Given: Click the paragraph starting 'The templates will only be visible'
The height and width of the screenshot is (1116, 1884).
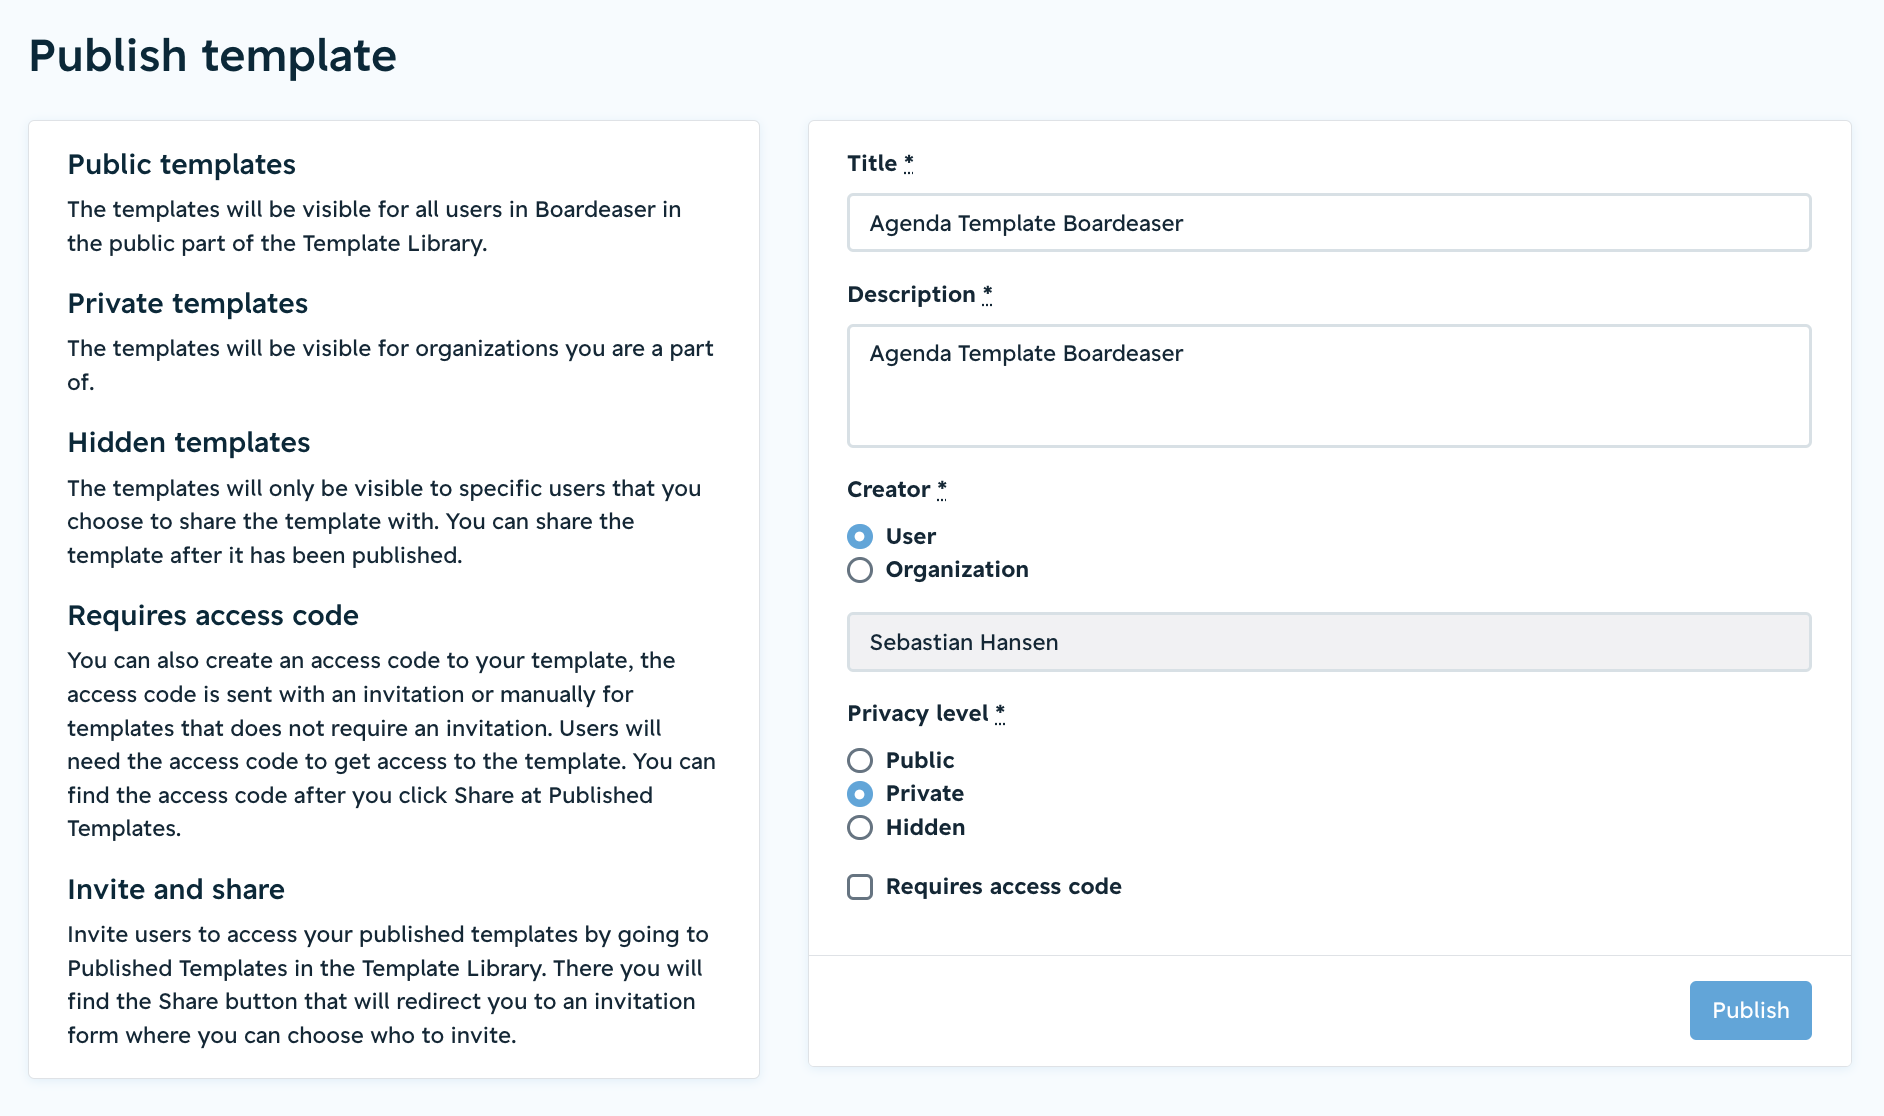Looking at the screenshot, I should pyautogui.click(x=384, y=522).
